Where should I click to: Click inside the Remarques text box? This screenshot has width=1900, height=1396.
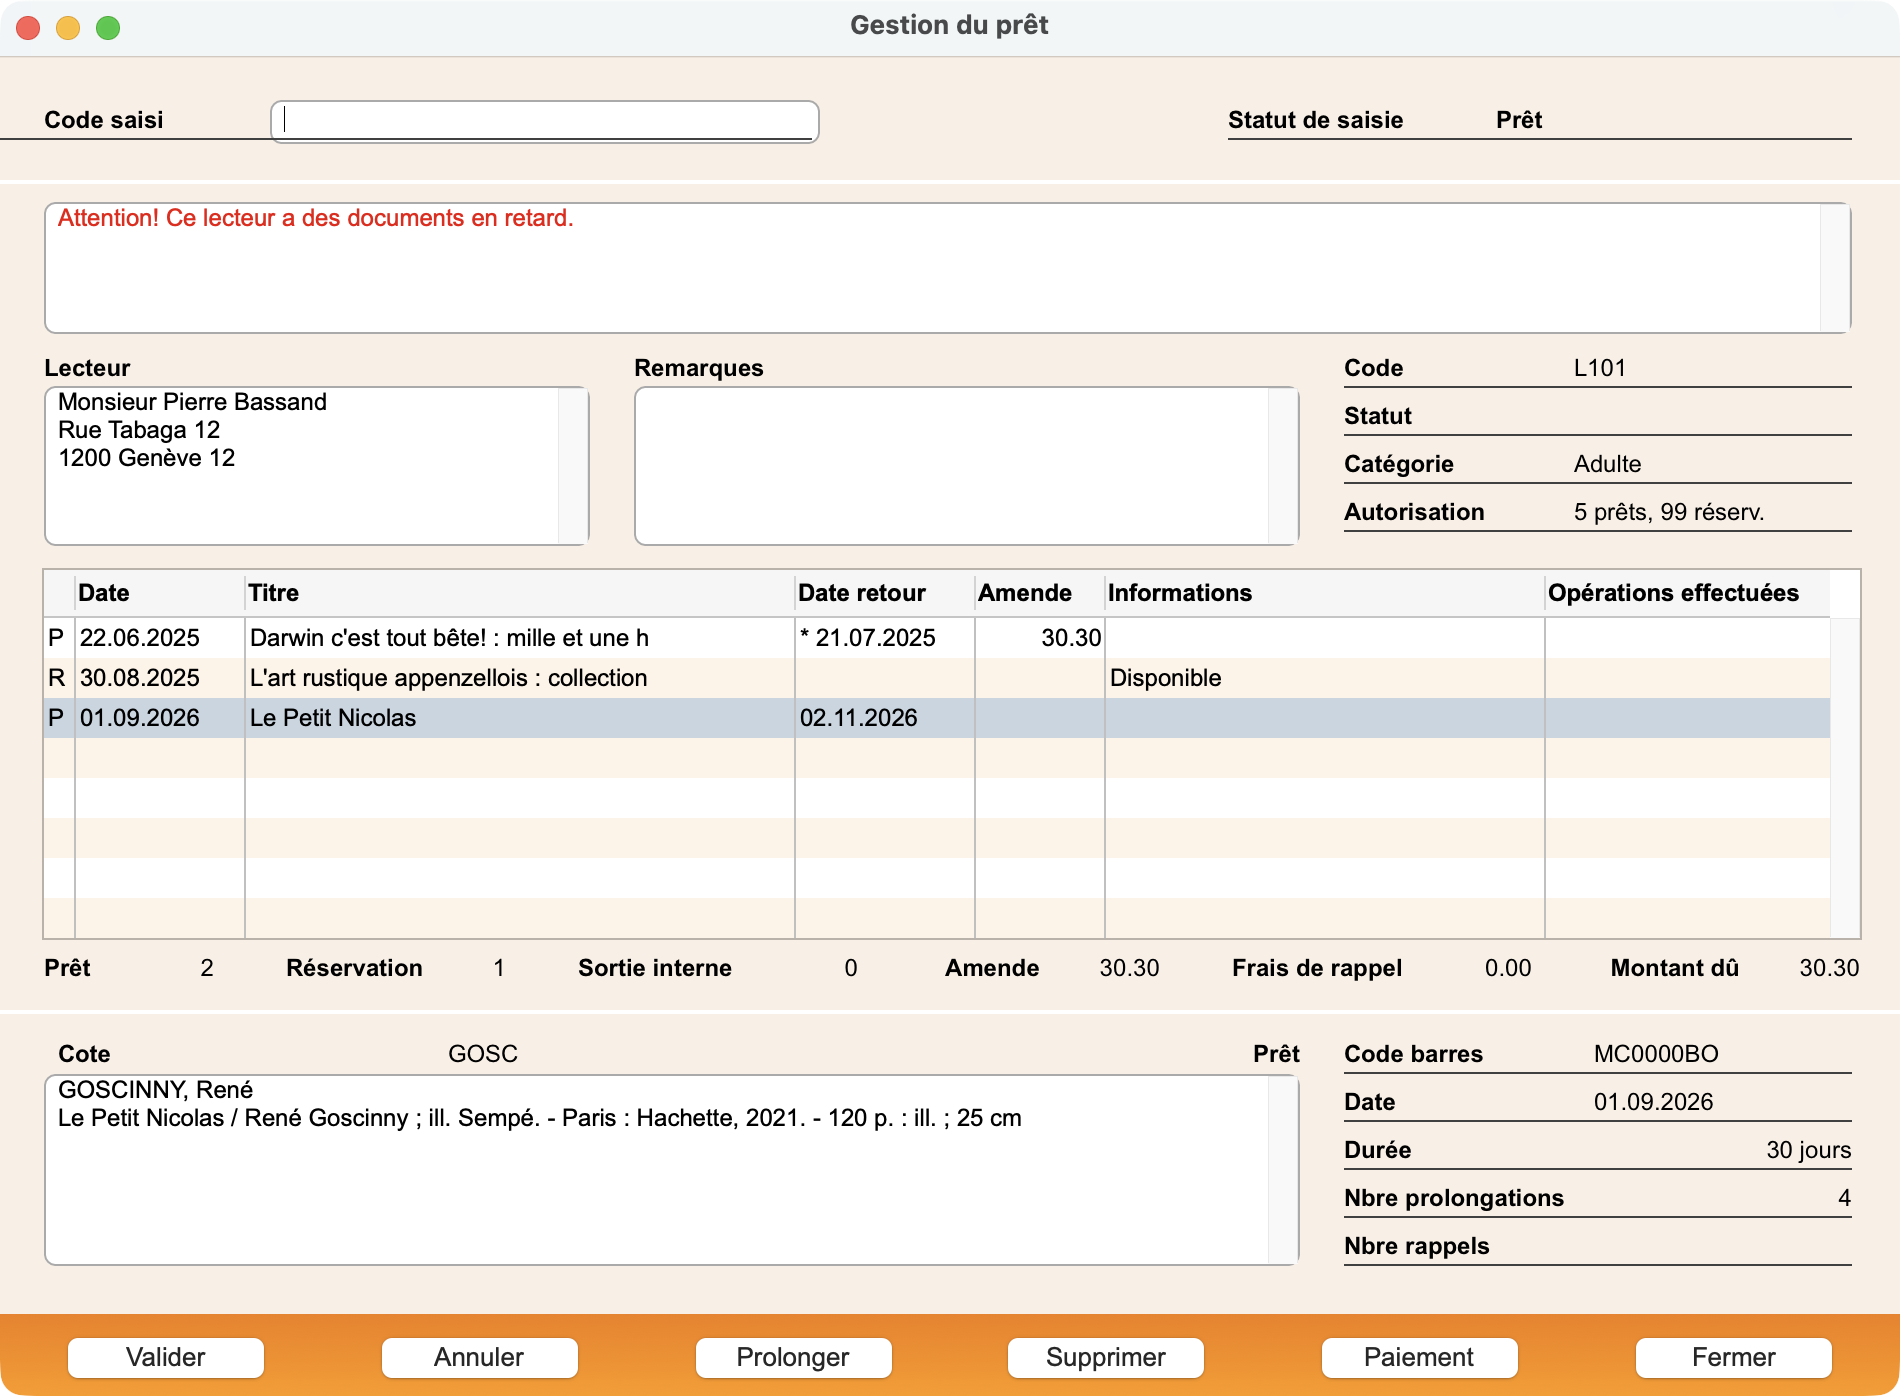click(x=952, y=466)
